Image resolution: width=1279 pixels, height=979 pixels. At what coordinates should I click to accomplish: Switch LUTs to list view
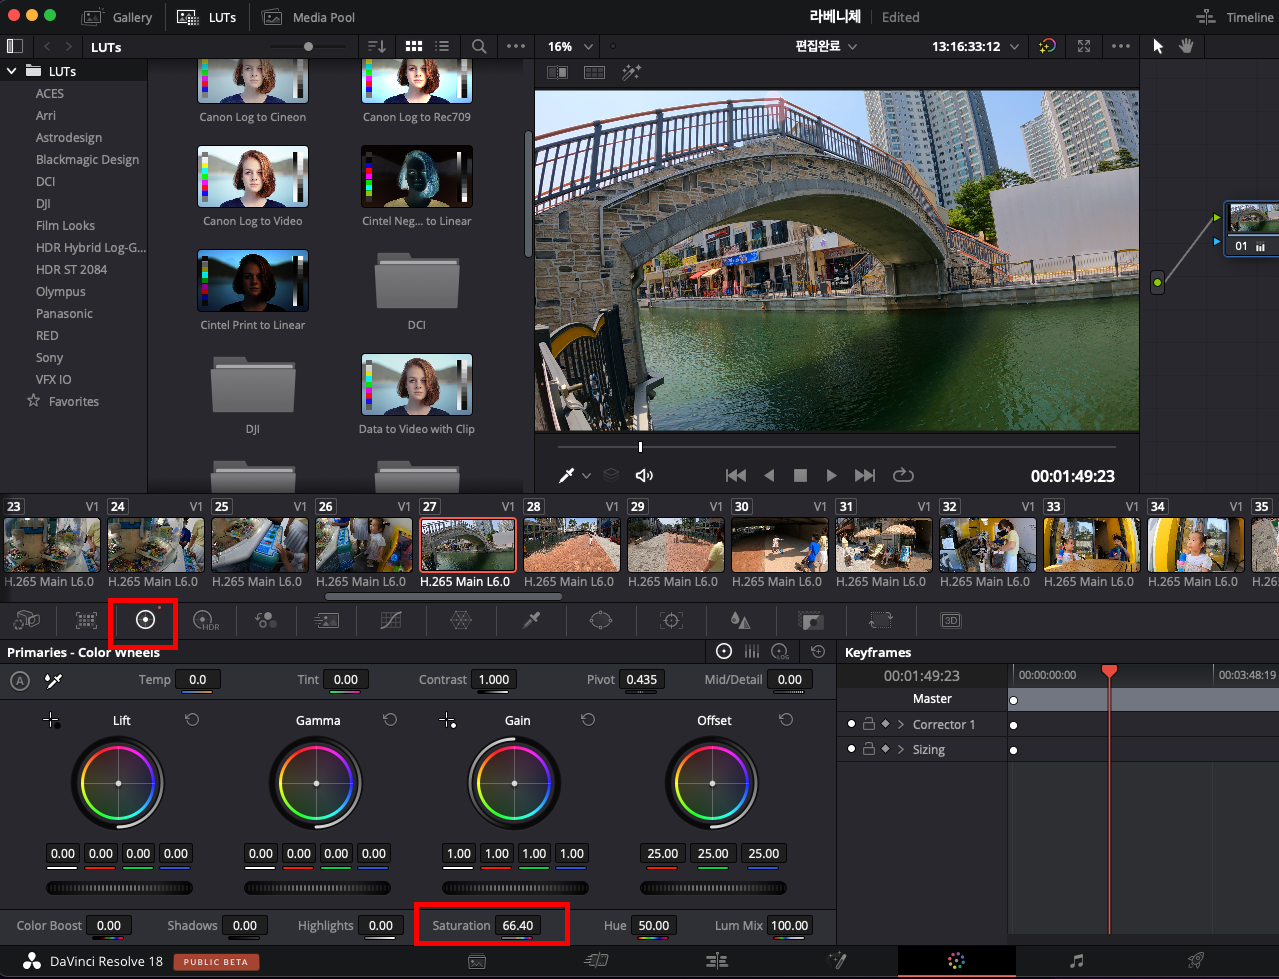tap(442, 46)
